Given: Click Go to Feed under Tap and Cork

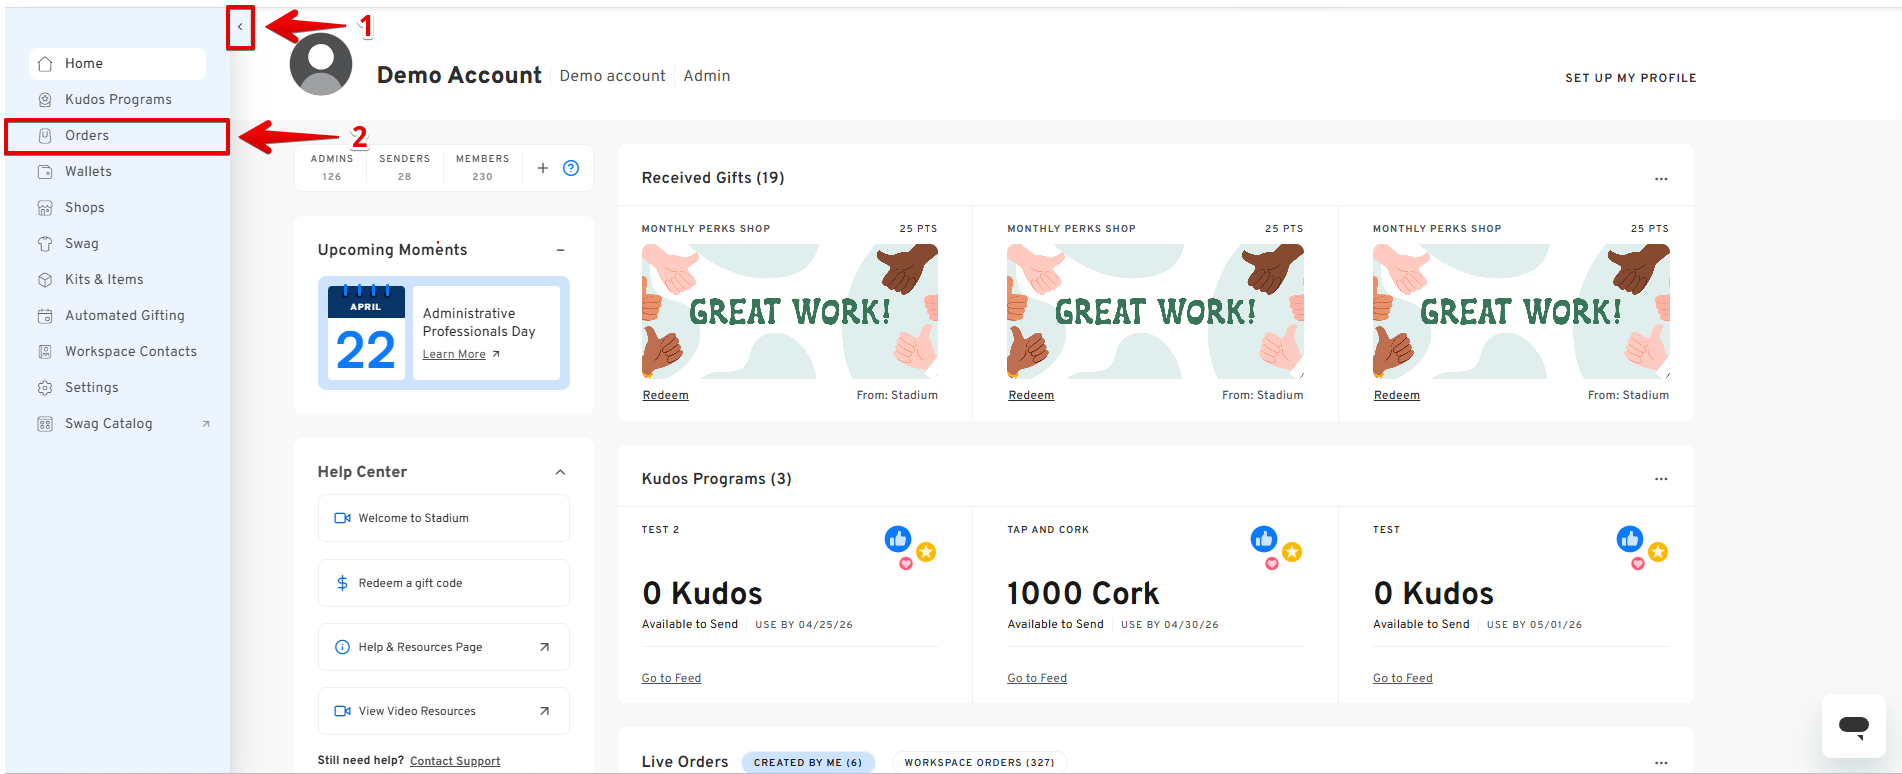Looking at the screenshot, I should point(1037,678).
